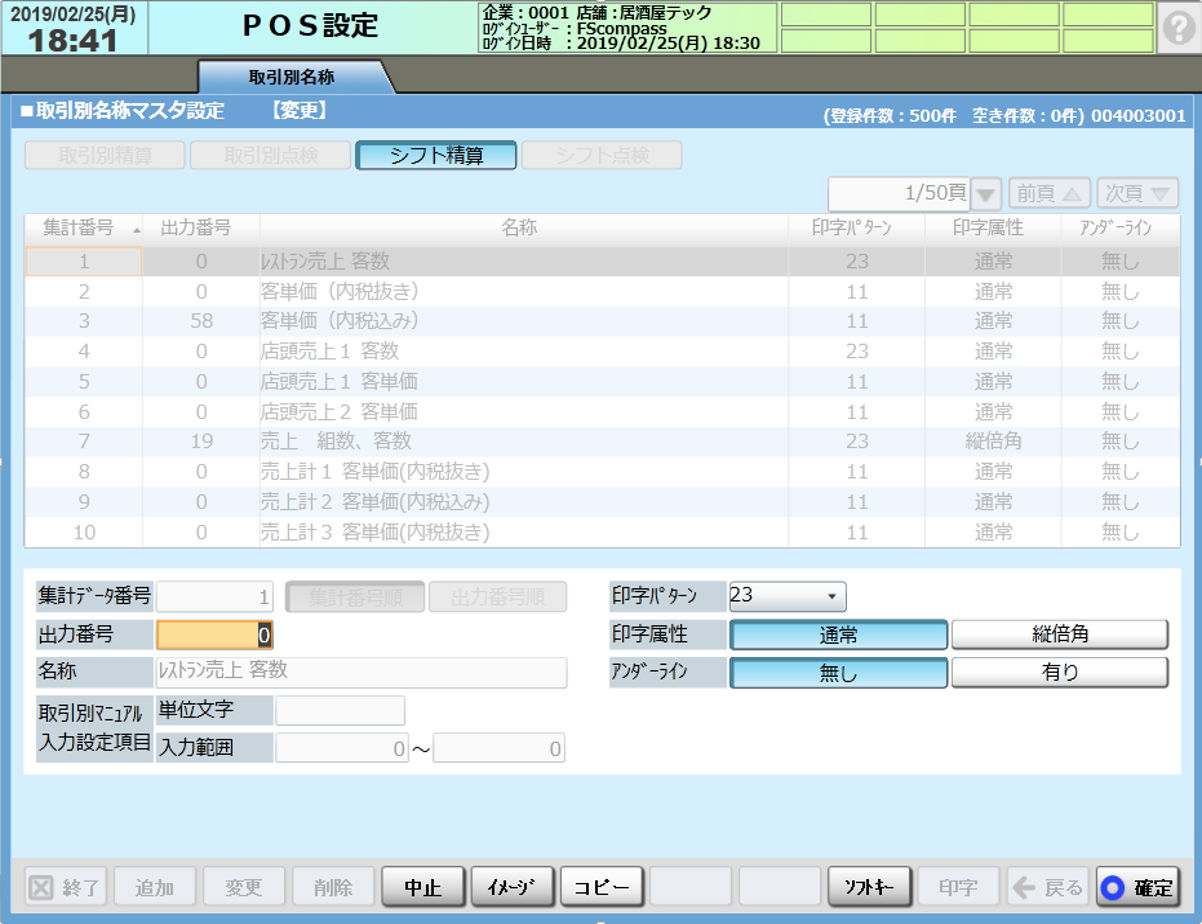
Task: Select row 客単価（内税抜き）
Action: [x=602, y=292]
